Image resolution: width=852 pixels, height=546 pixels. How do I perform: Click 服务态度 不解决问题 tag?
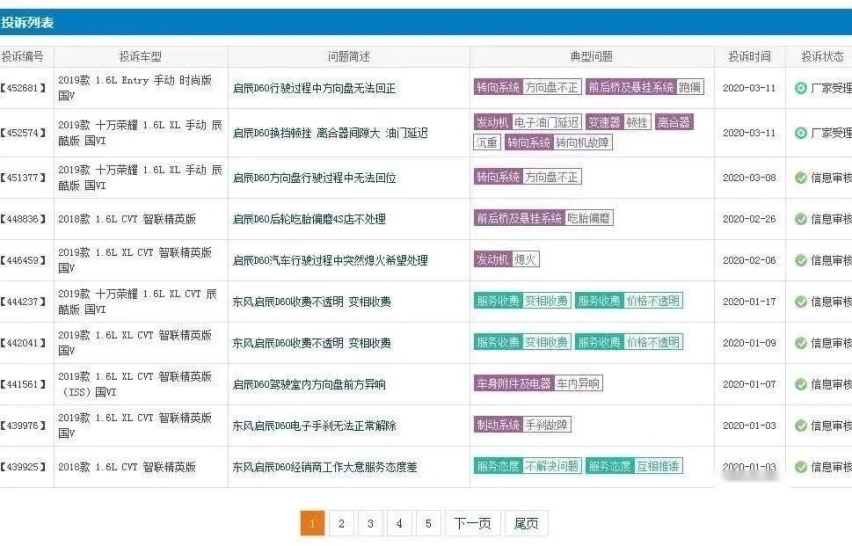coord(528,466)
